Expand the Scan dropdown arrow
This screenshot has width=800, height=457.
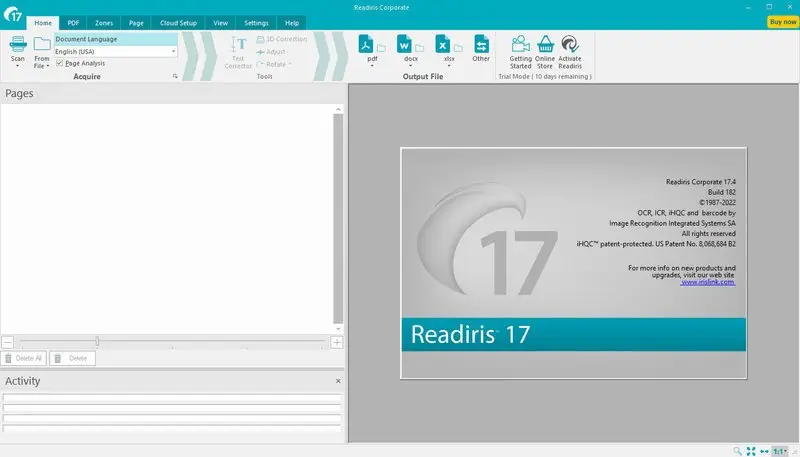pyautogui.click(x=17, y=66)
